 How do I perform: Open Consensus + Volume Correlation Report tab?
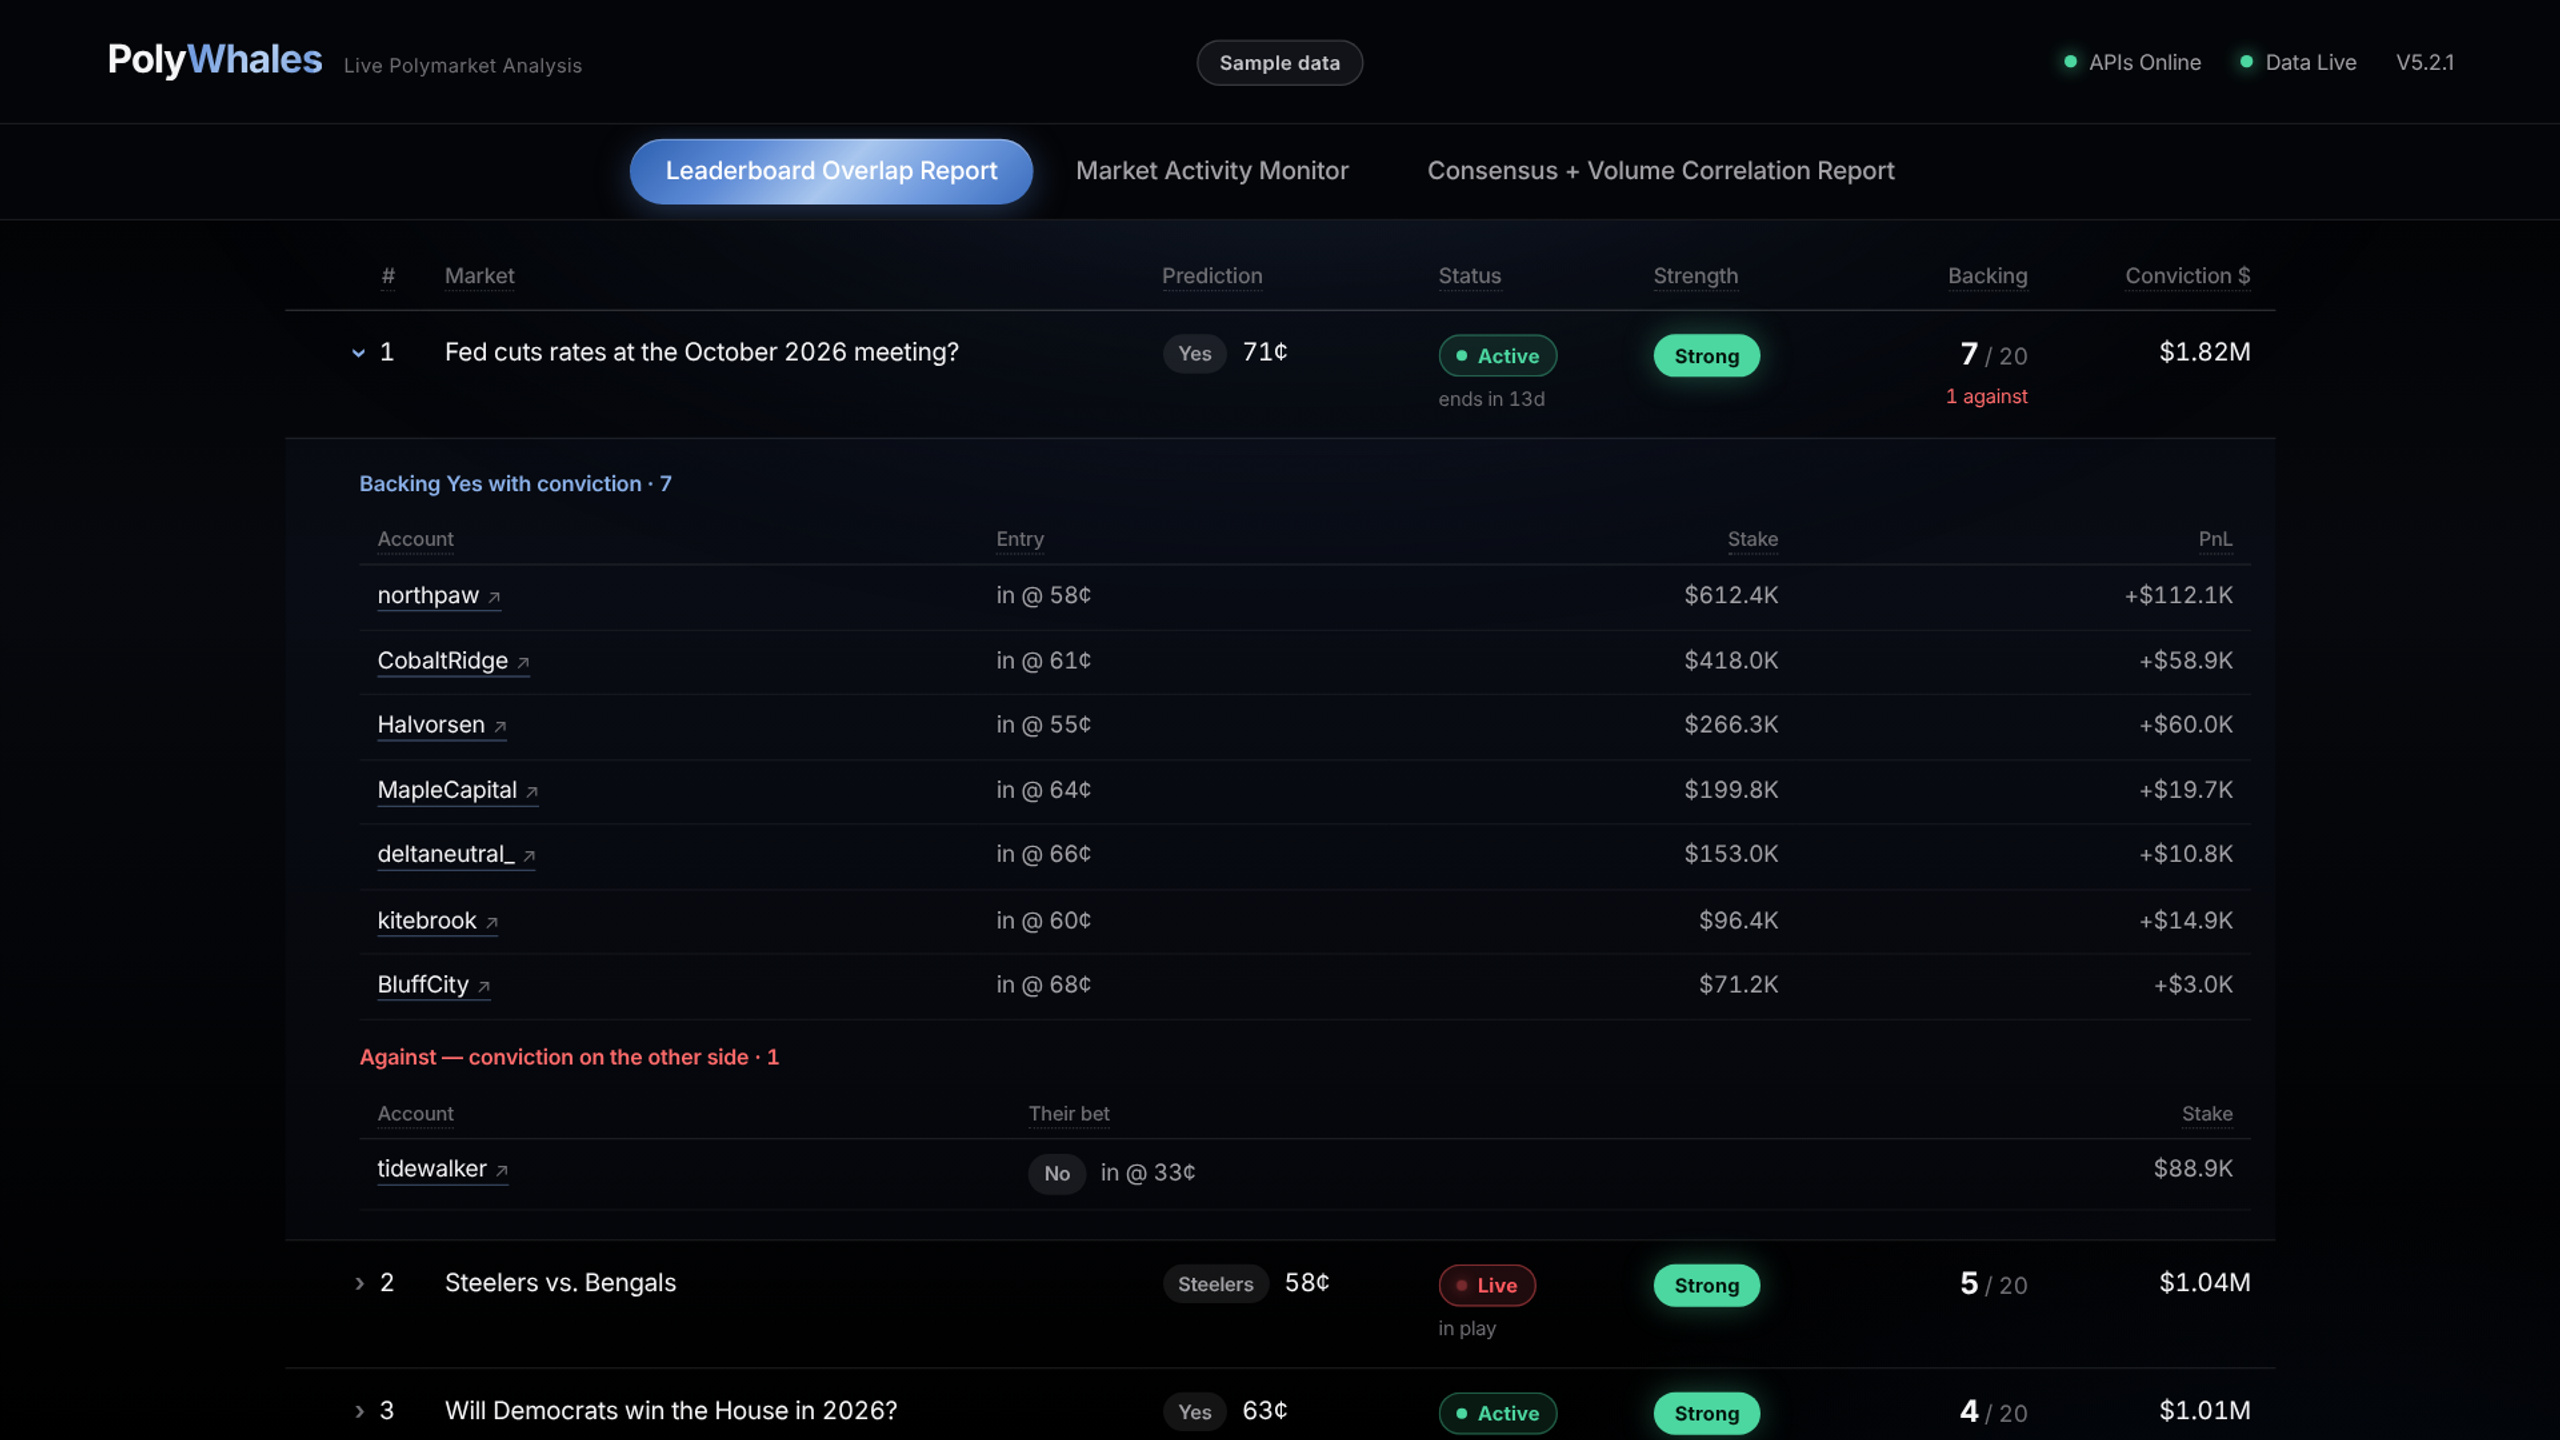pyautogui.click(x=1660, y=171)
